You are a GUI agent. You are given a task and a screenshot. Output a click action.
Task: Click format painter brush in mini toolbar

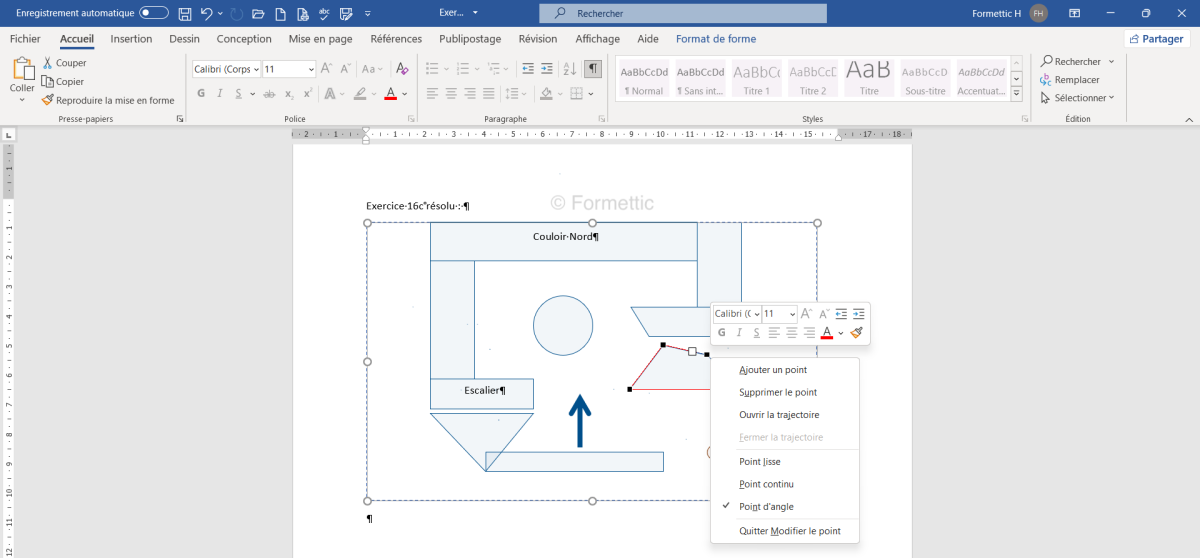pos(856,332)
